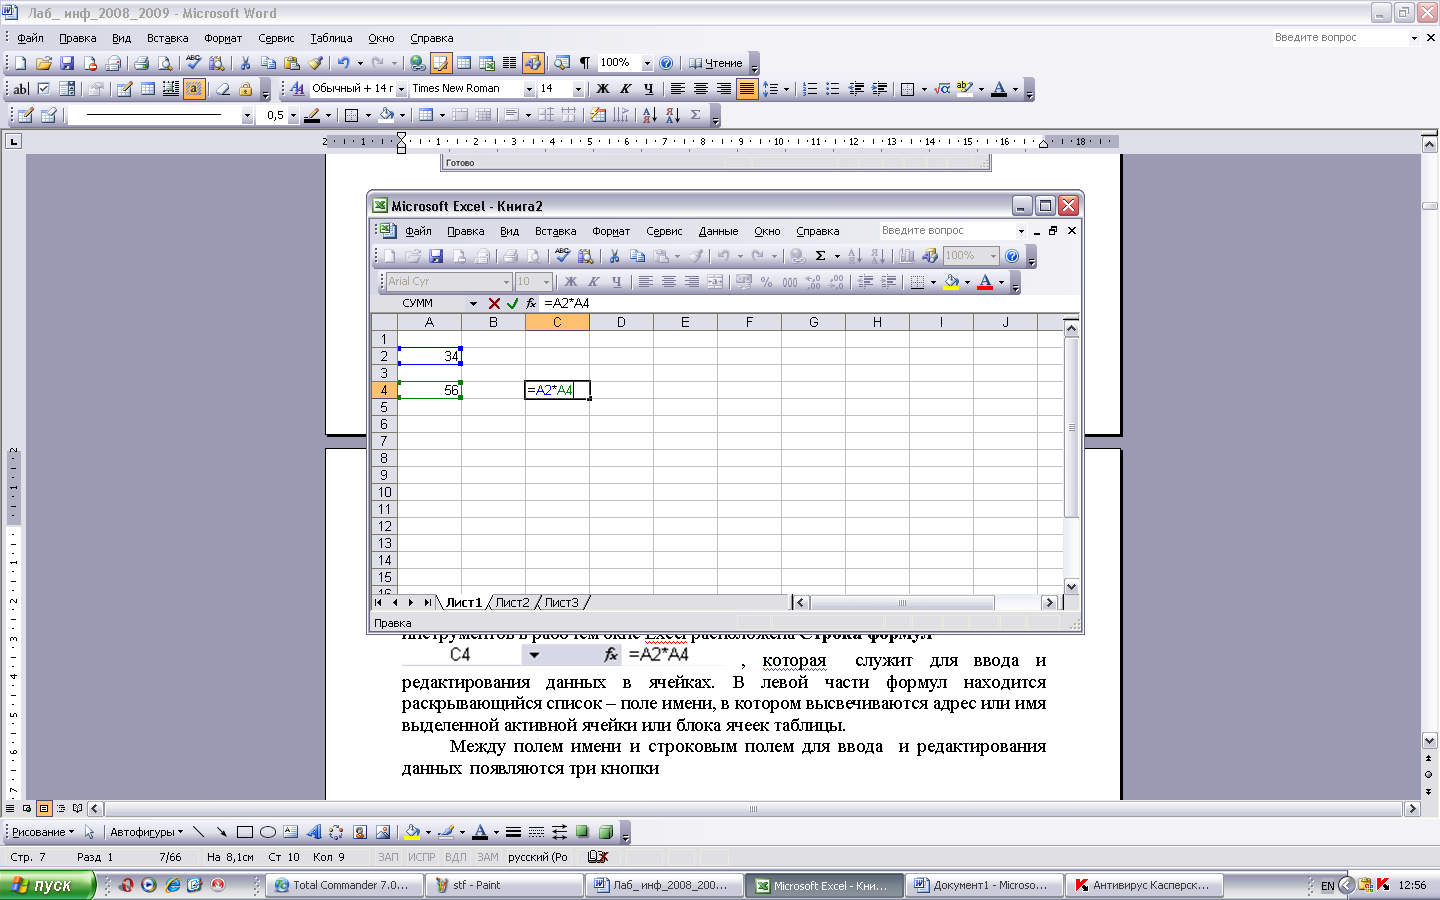Open the Антивирус Касперского taskbar button

coord(1145,885)
